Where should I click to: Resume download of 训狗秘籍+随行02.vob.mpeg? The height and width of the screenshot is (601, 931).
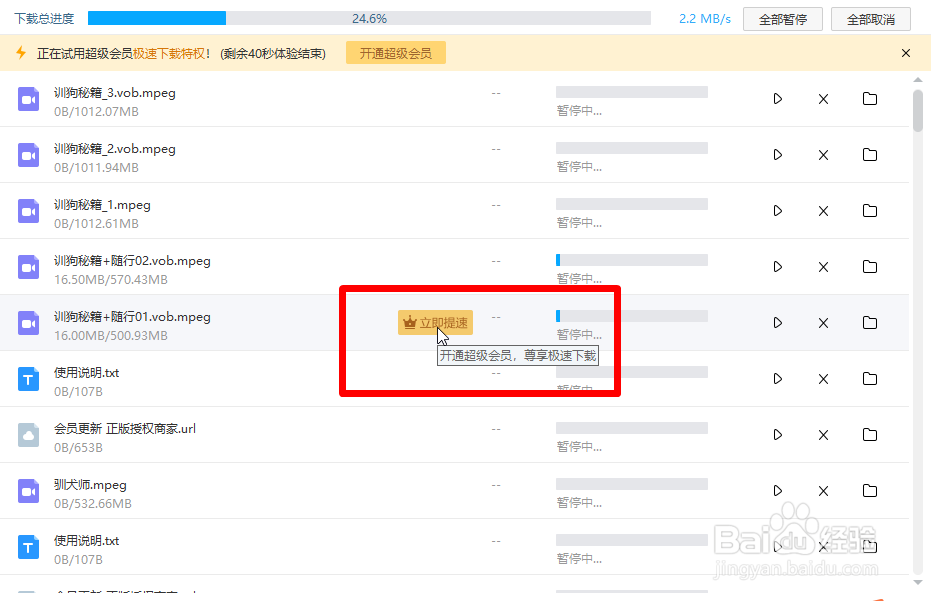tap(778, 267)
